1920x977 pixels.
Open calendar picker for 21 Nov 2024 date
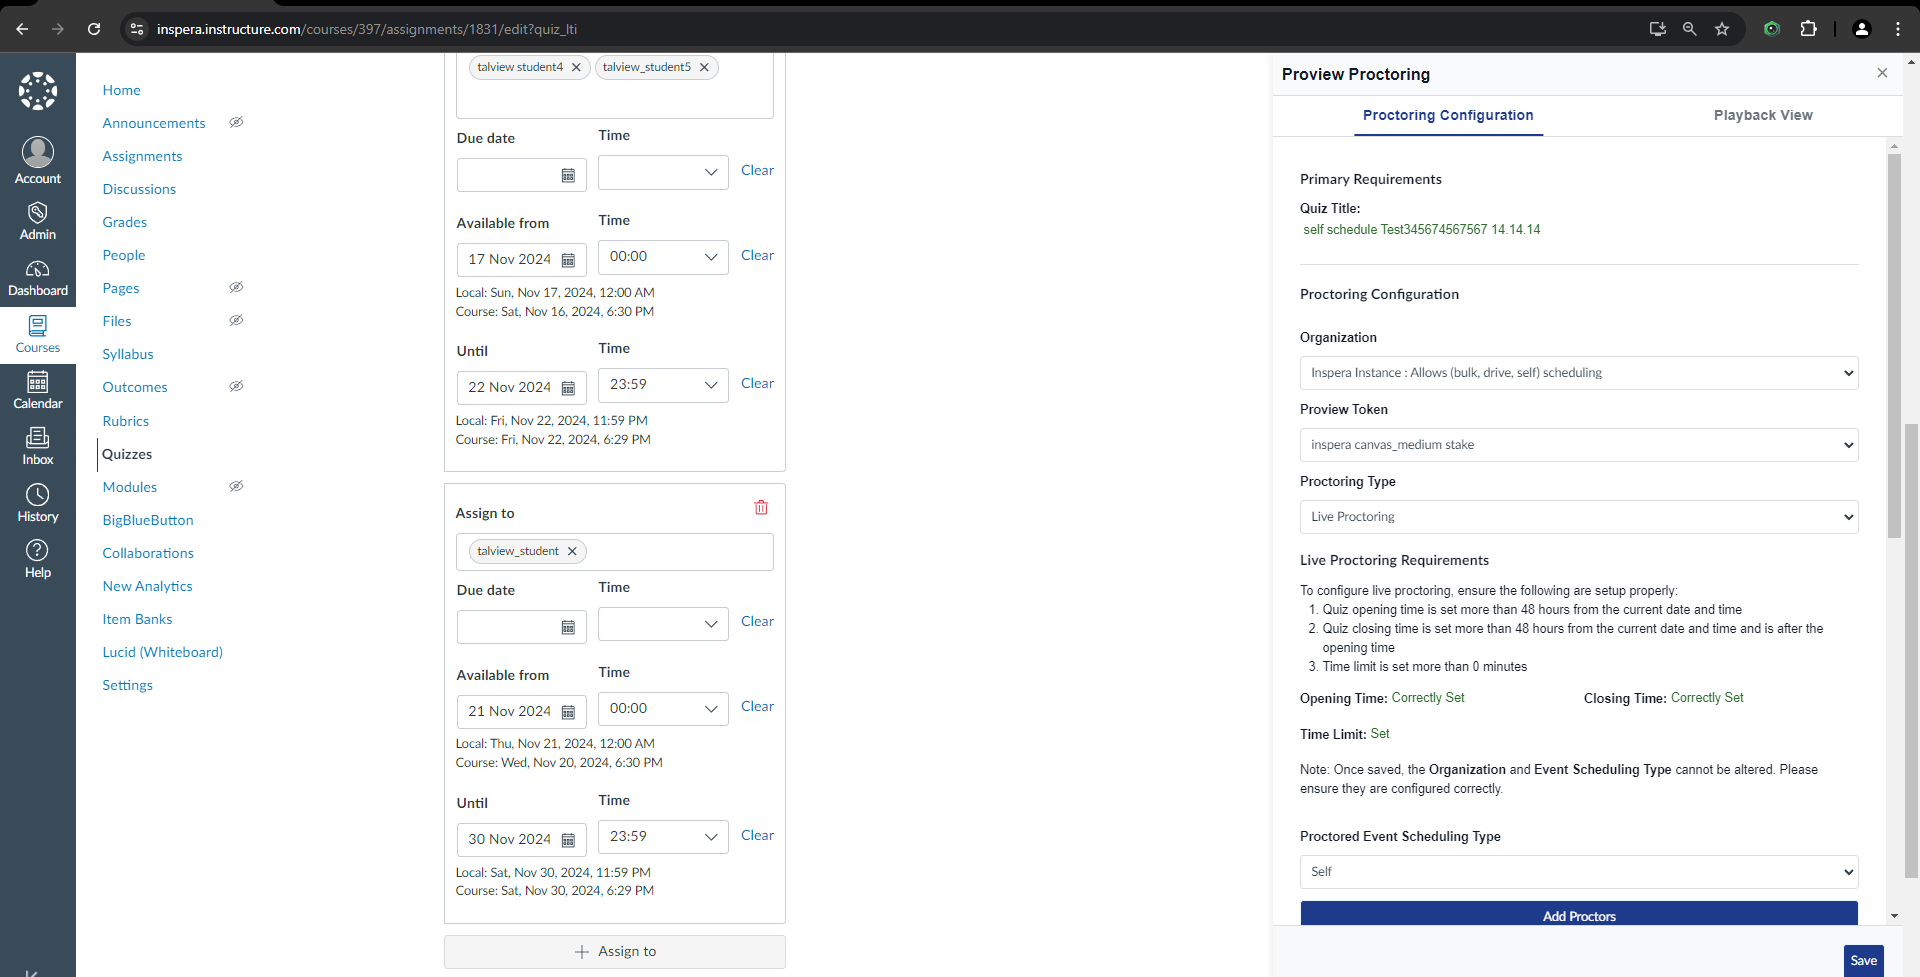(x=568, y=712)
